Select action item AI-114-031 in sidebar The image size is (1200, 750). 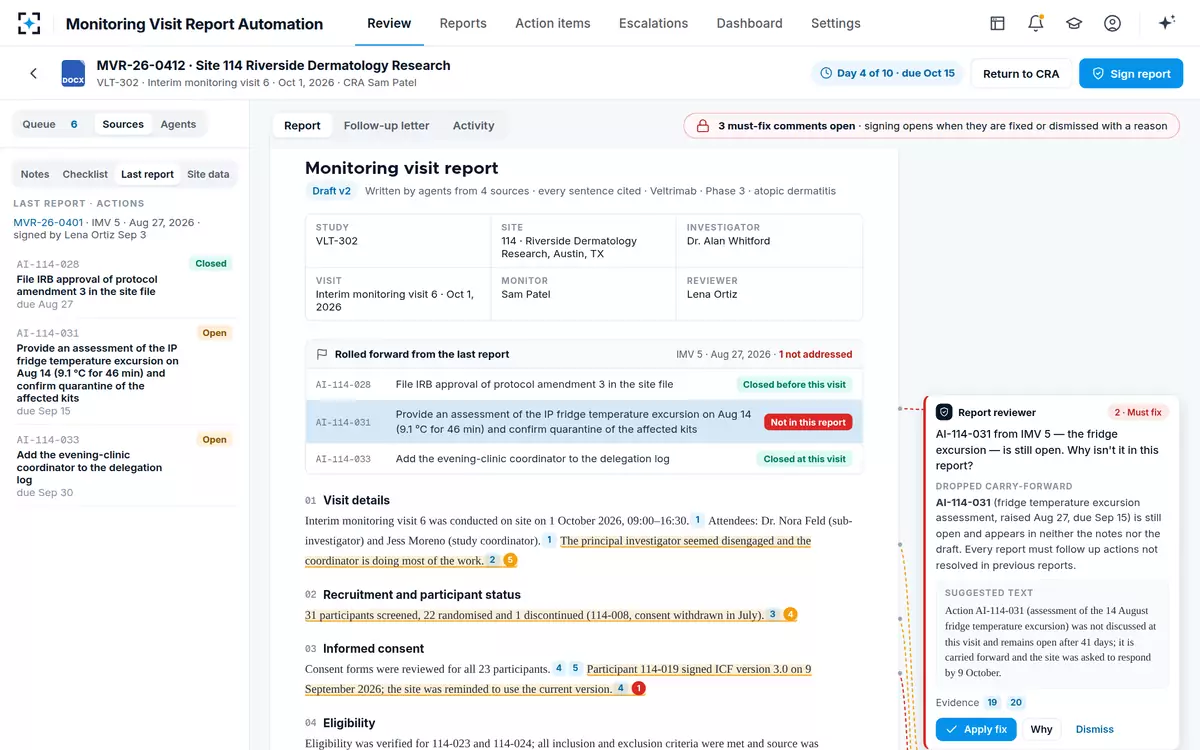click(x=123, y=369)
